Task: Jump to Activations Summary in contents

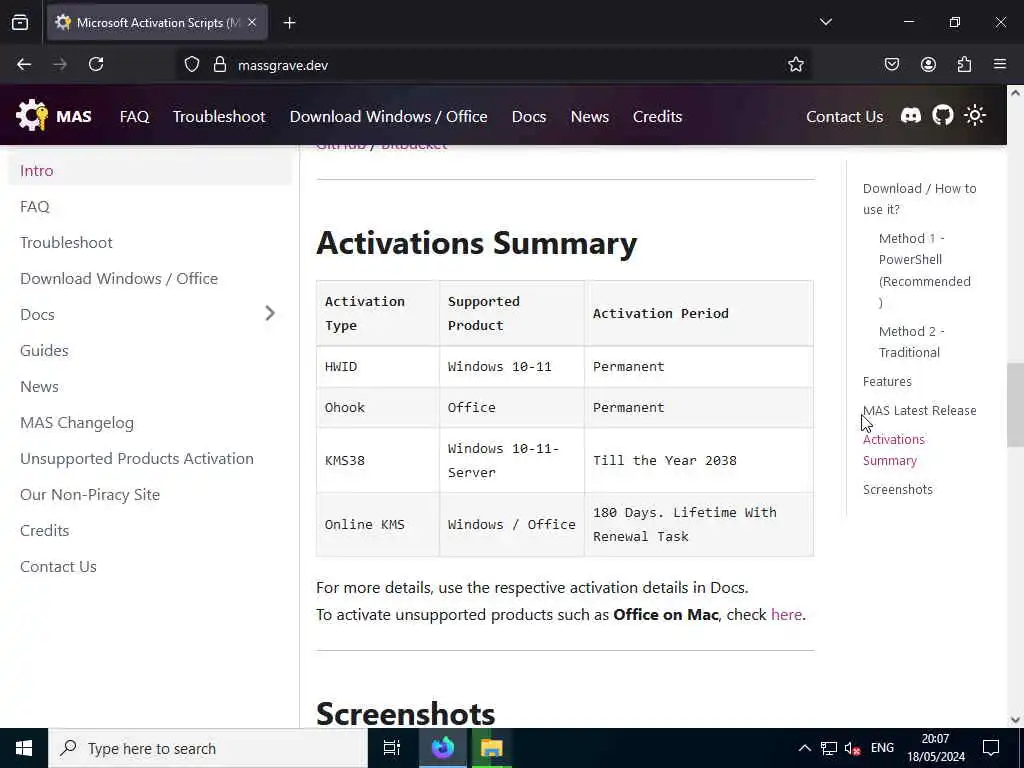Action: (893, 449)
